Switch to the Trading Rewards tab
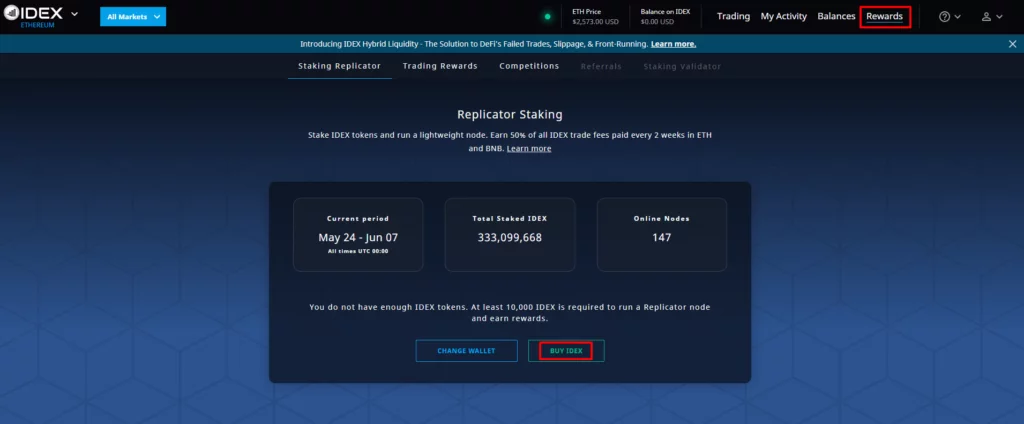The image size is (1024, 424). pyautogui.click(x=440, y=66)
